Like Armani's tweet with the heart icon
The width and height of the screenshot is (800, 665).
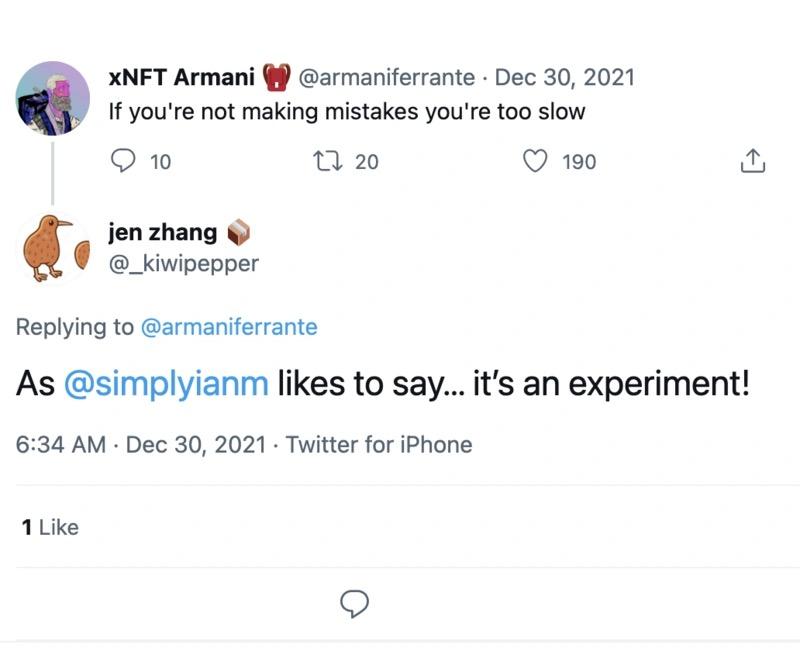[x=538, y=160]
